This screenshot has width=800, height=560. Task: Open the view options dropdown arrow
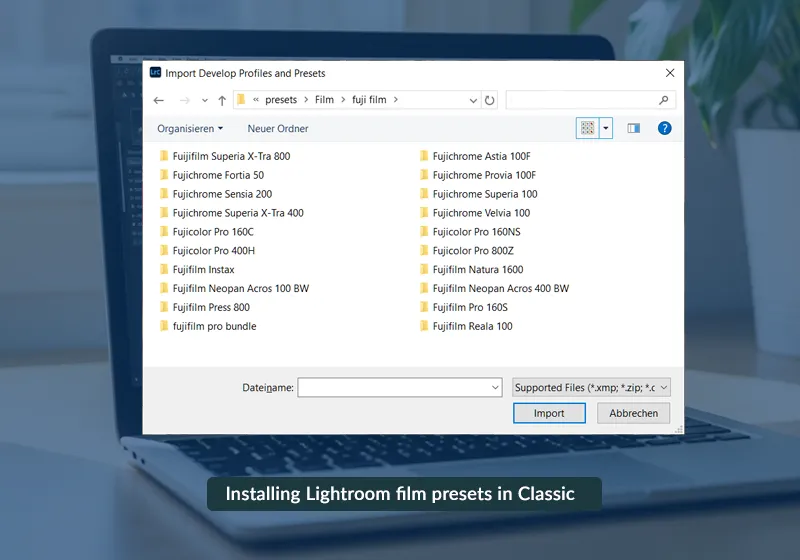606,128
